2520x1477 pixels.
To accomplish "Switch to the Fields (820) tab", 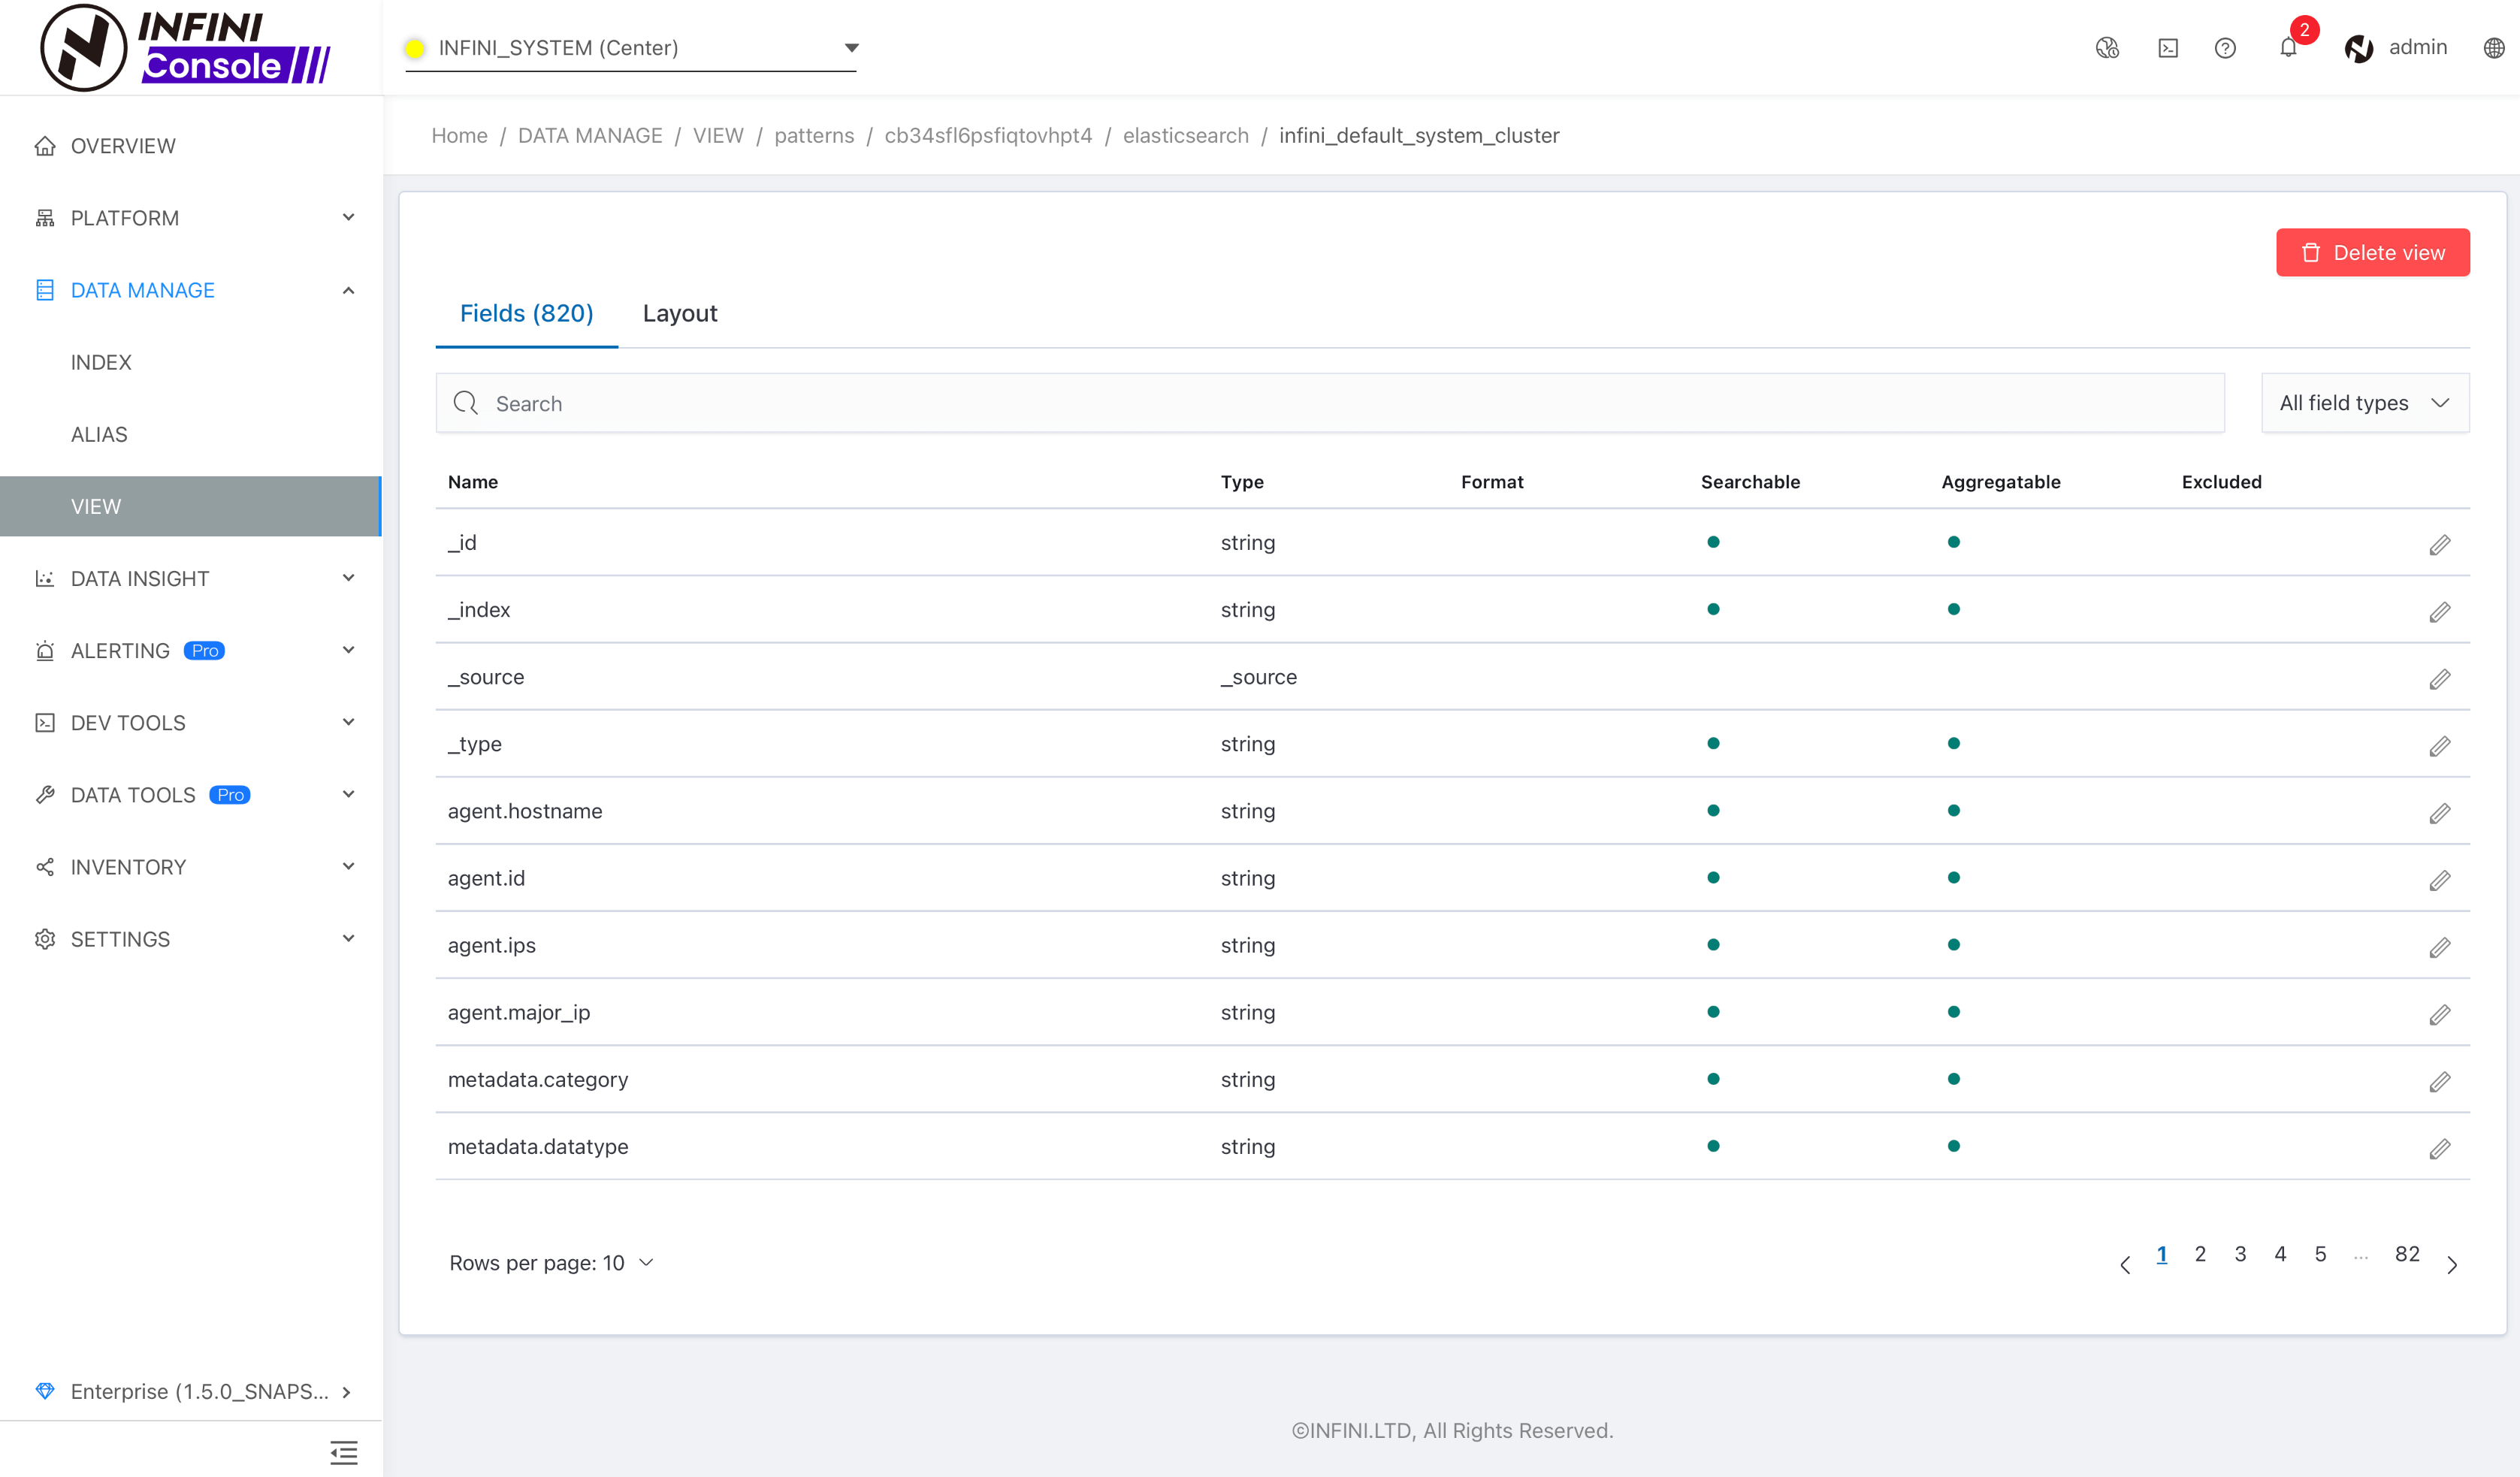I will (x=526, y=313).
